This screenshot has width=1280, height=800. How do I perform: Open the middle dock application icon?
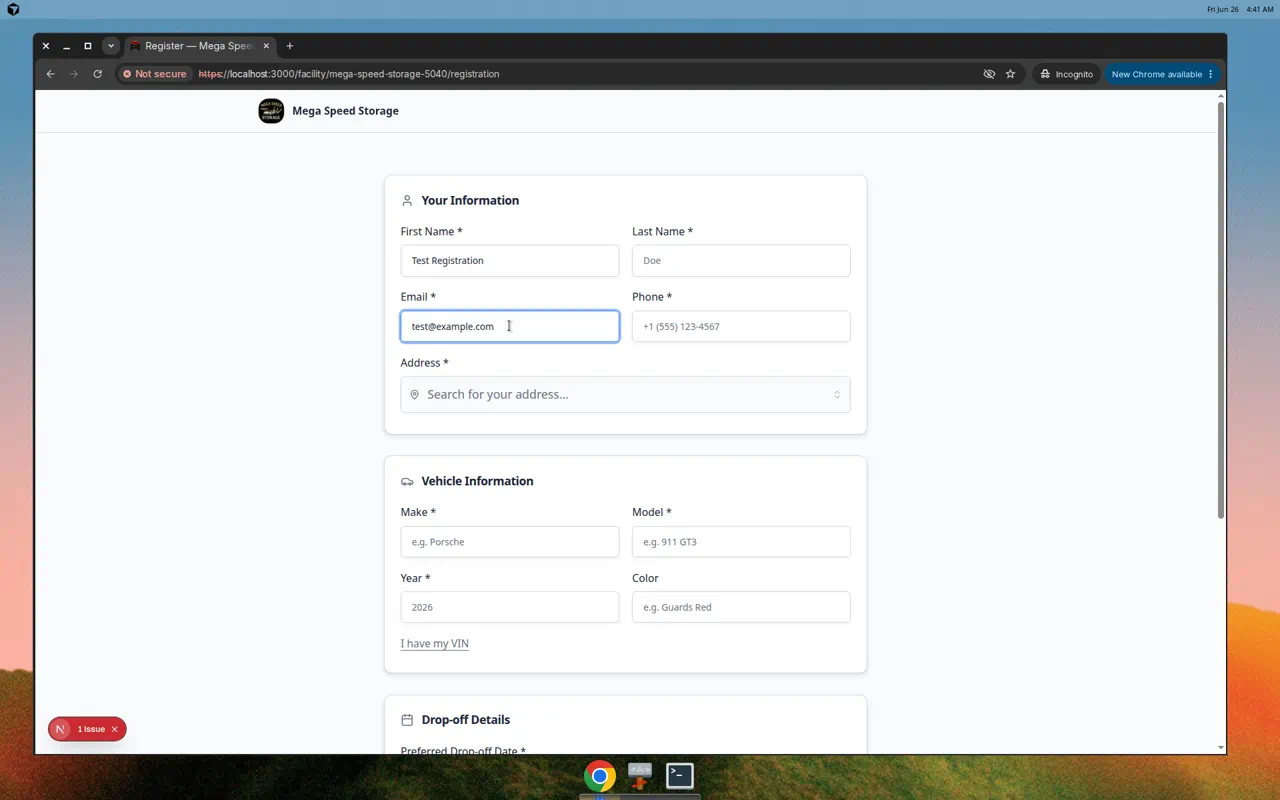point(640,775)
